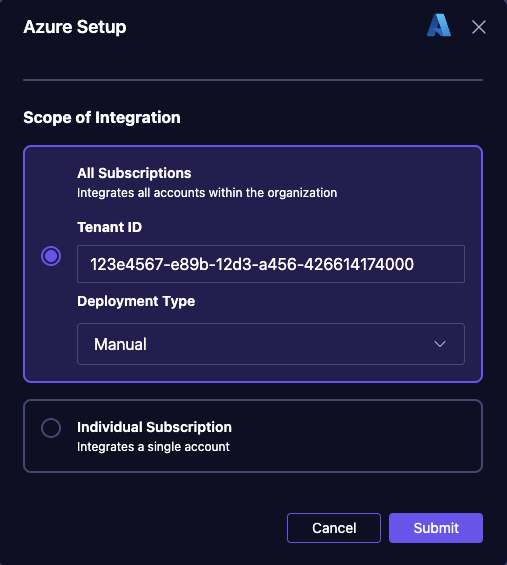Click "Integrates all accounts within the organization" text

coord(207,193)
